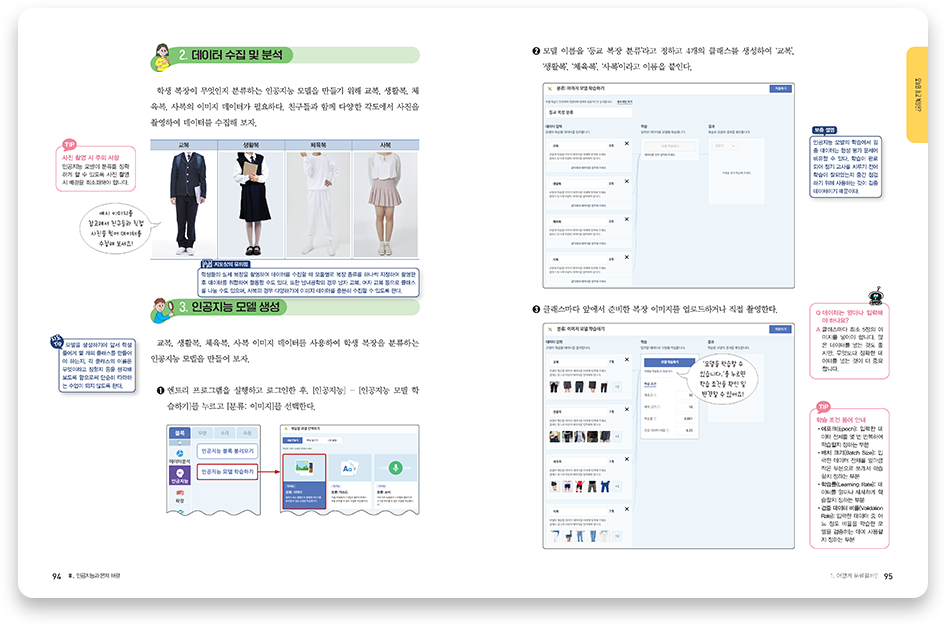Switch to the 소리 tab in block panel
946x626 pixels.
click(x=224, y=433)
